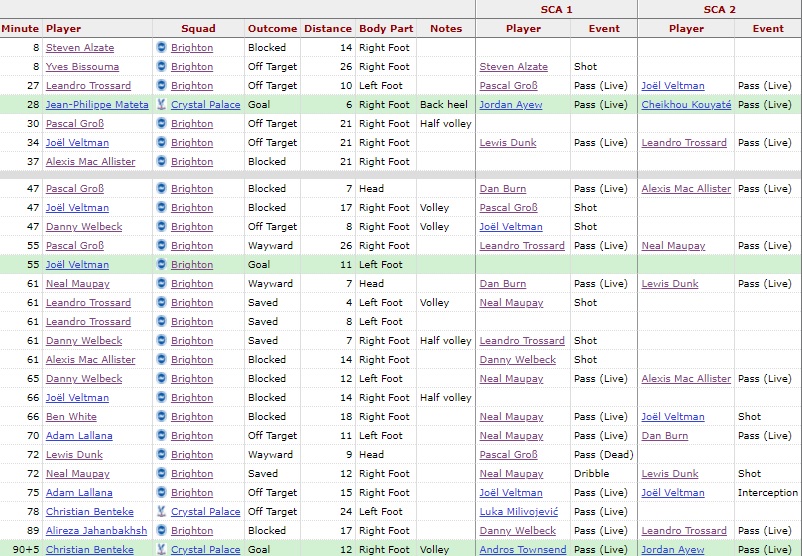Screen dimensions: 802x556
Task: Open Yves Bissouma player link
Action: (82, 66)
